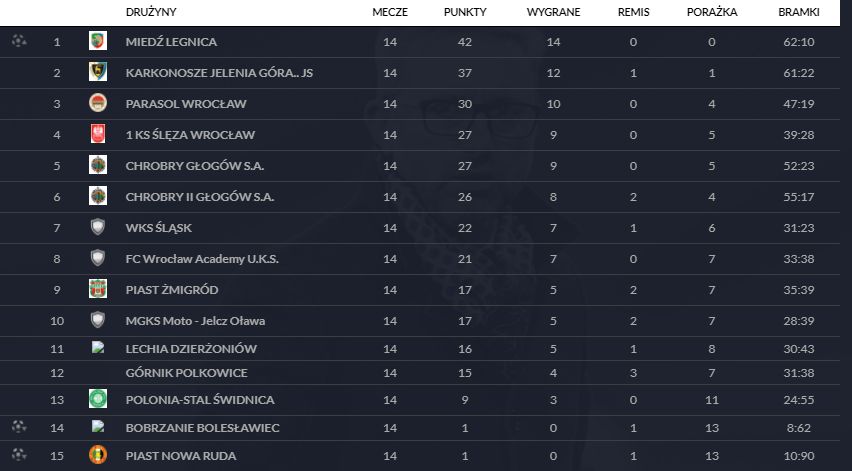Click the broken logo of Lechia Dzierżoniów
The image size is (852, 471).
98,347
